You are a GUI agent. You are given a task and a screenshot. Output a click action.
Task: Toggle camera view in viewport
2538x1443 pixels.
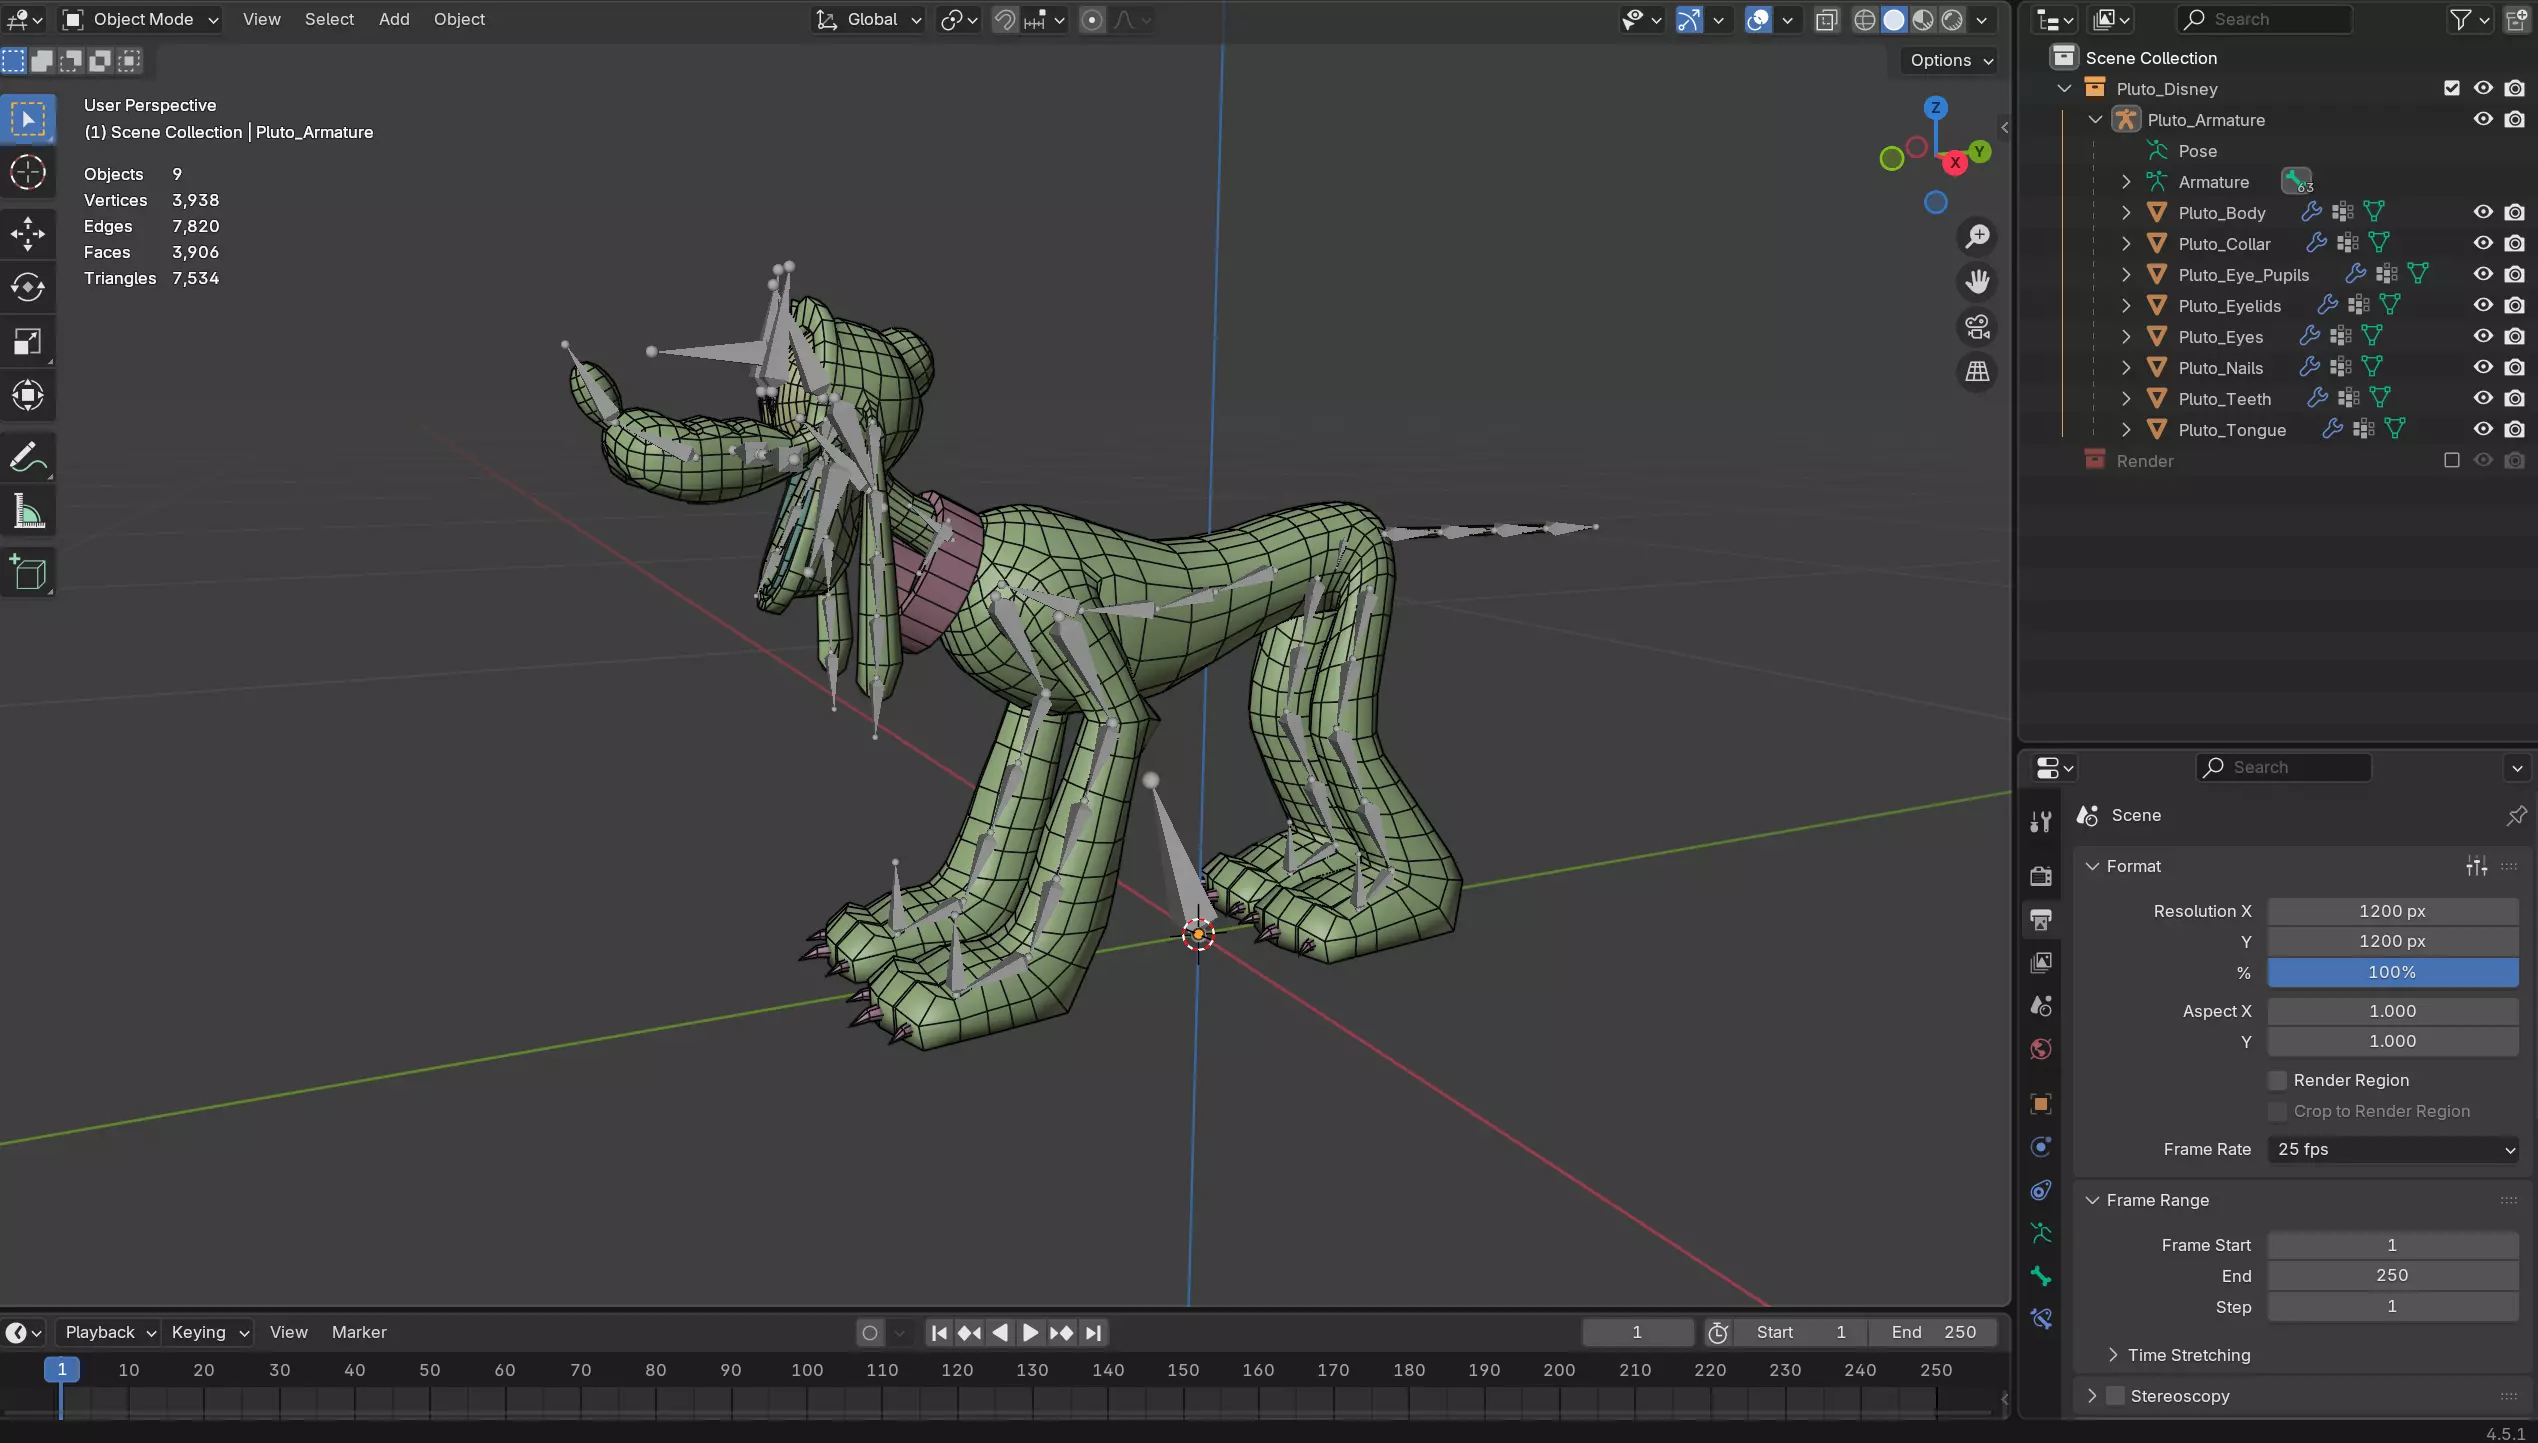tap(1977, 327)
